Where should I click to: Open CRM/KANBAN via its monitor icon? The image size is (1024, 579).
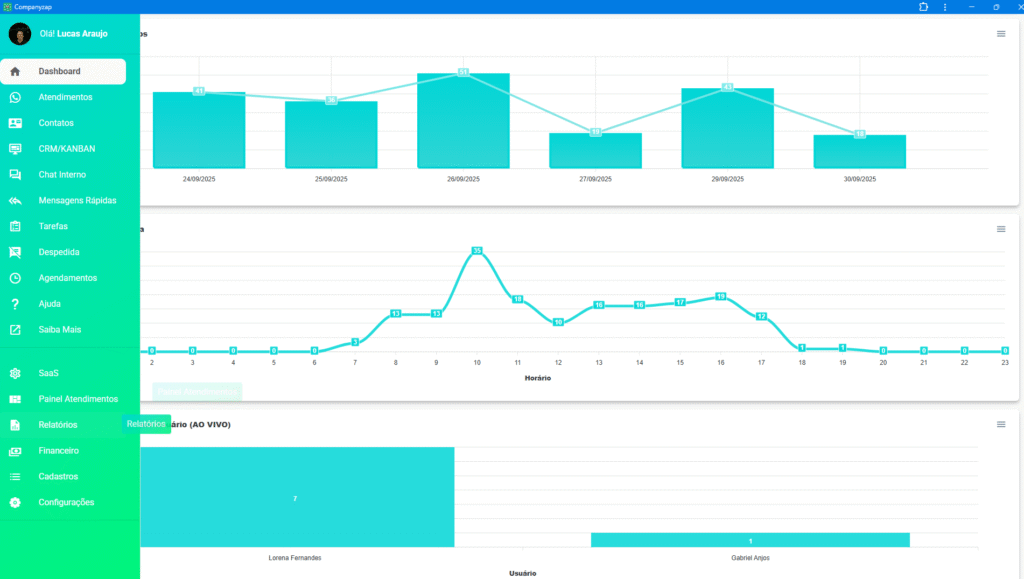(x=15, y=149)
